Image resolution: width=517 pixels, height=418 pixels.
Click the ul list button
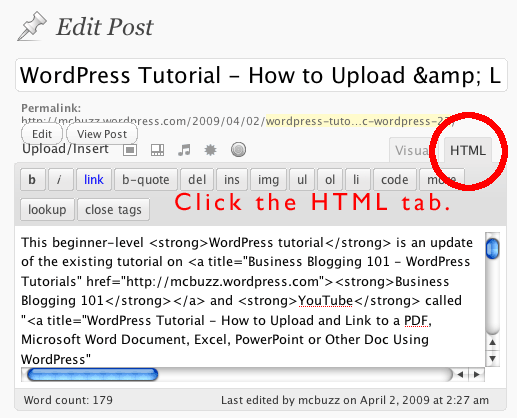coord(302,180)
